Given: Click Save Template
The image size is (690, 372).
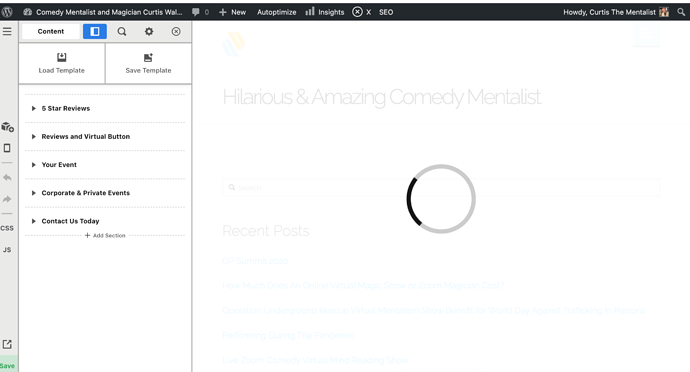Looking at the screenshot, I should point(148,63).
